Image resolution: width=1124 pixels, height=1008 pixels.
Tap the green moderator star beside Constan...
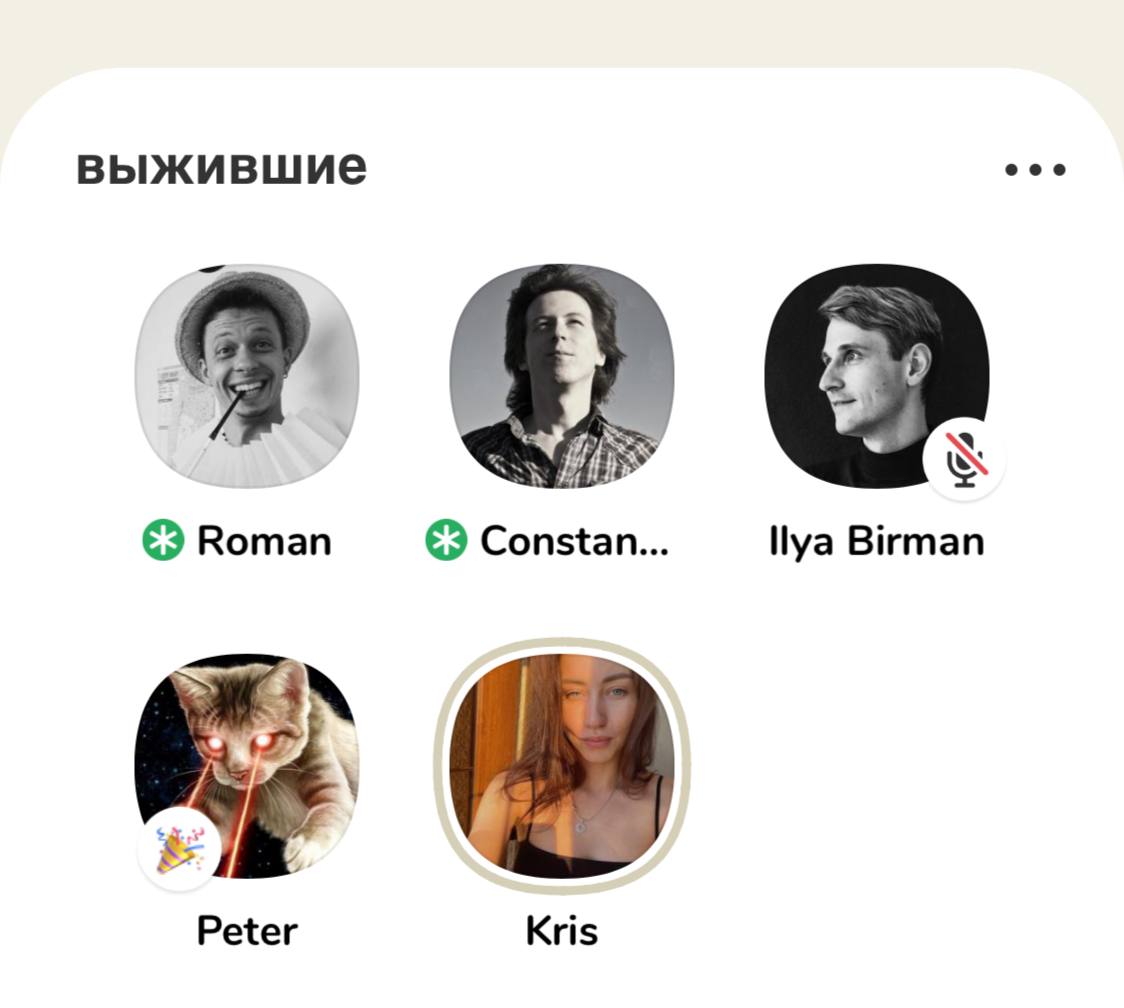coord(446,541)
